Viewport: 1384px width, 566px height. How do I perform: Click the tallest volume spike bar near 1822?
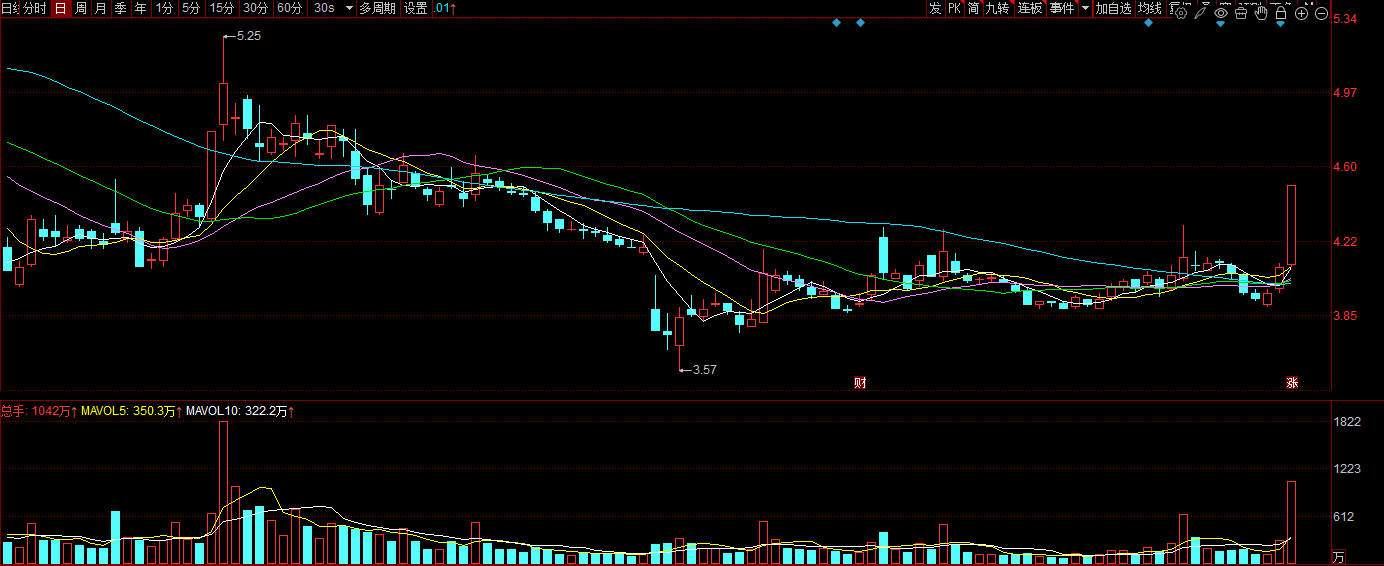[223, 493]
